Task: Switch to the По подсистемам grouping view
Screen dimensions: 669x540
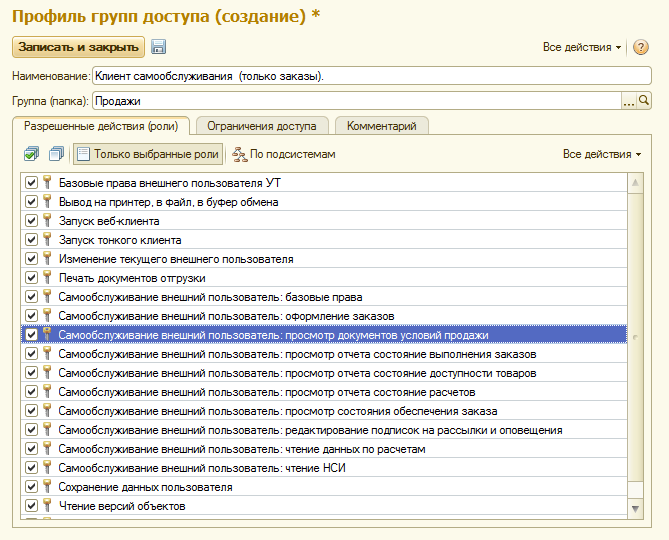Action: (283, 154)
